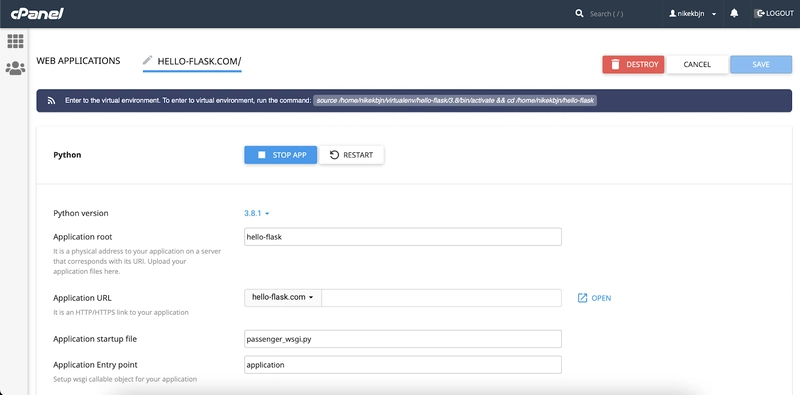Screen dimensions: 800x395
Task: Open the hello-flask.com domain dropdown
Action: coord(283,297)
